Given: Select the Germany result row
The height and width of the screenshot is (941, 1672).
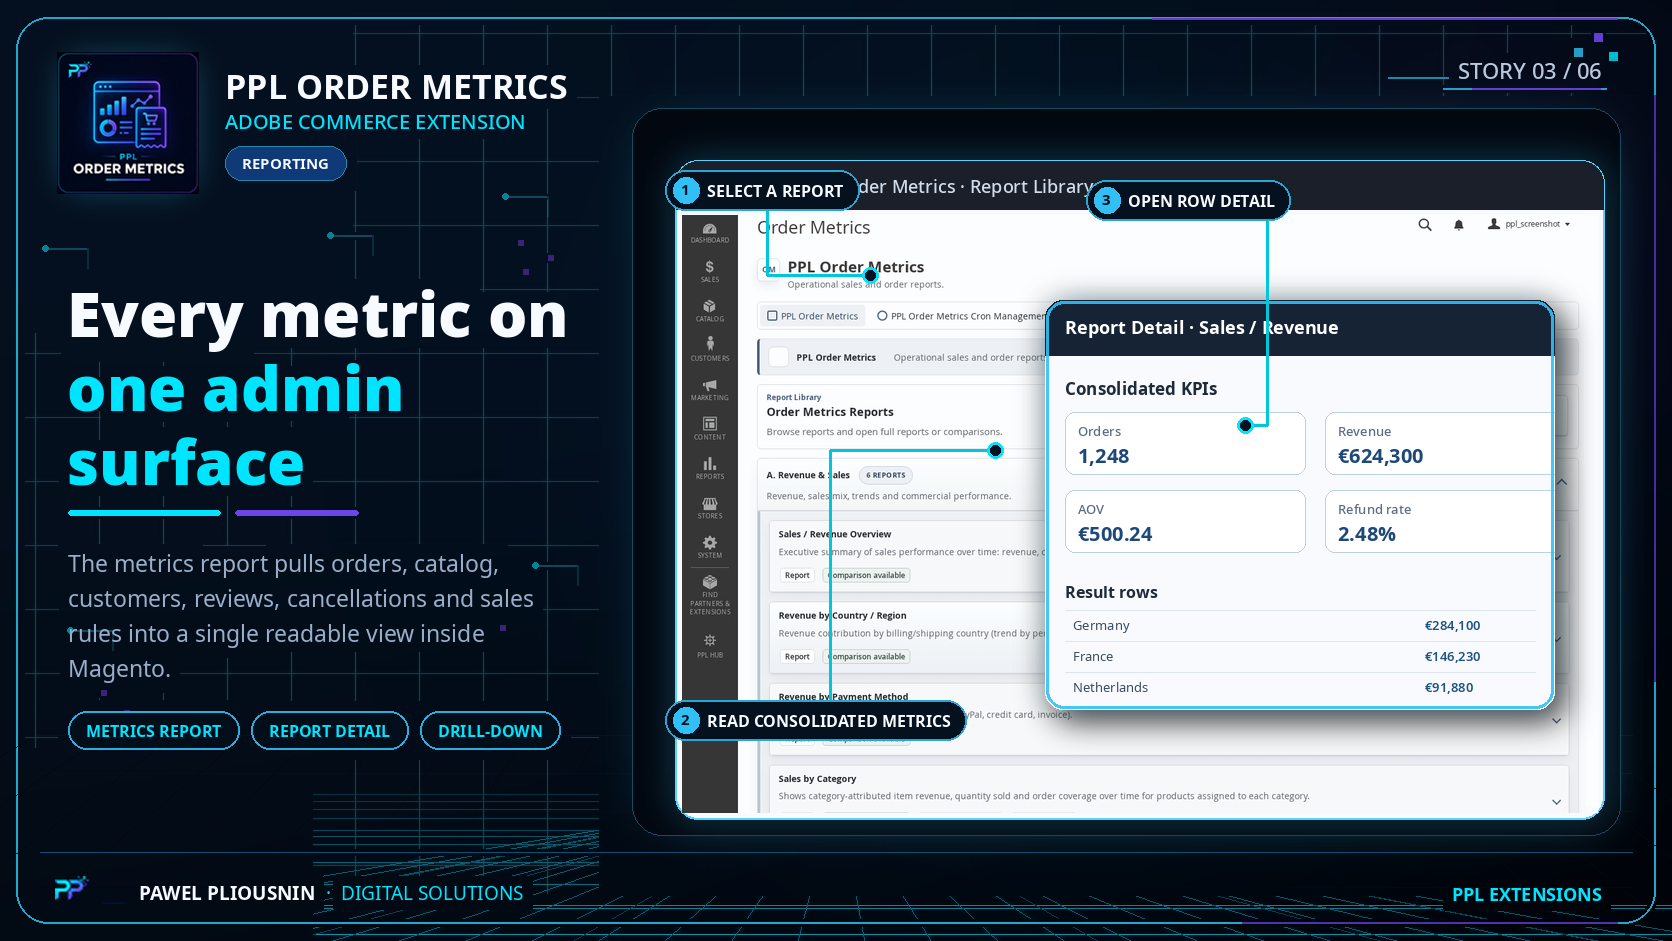Looking at the screenshot, I should [x=1300, y=626].
